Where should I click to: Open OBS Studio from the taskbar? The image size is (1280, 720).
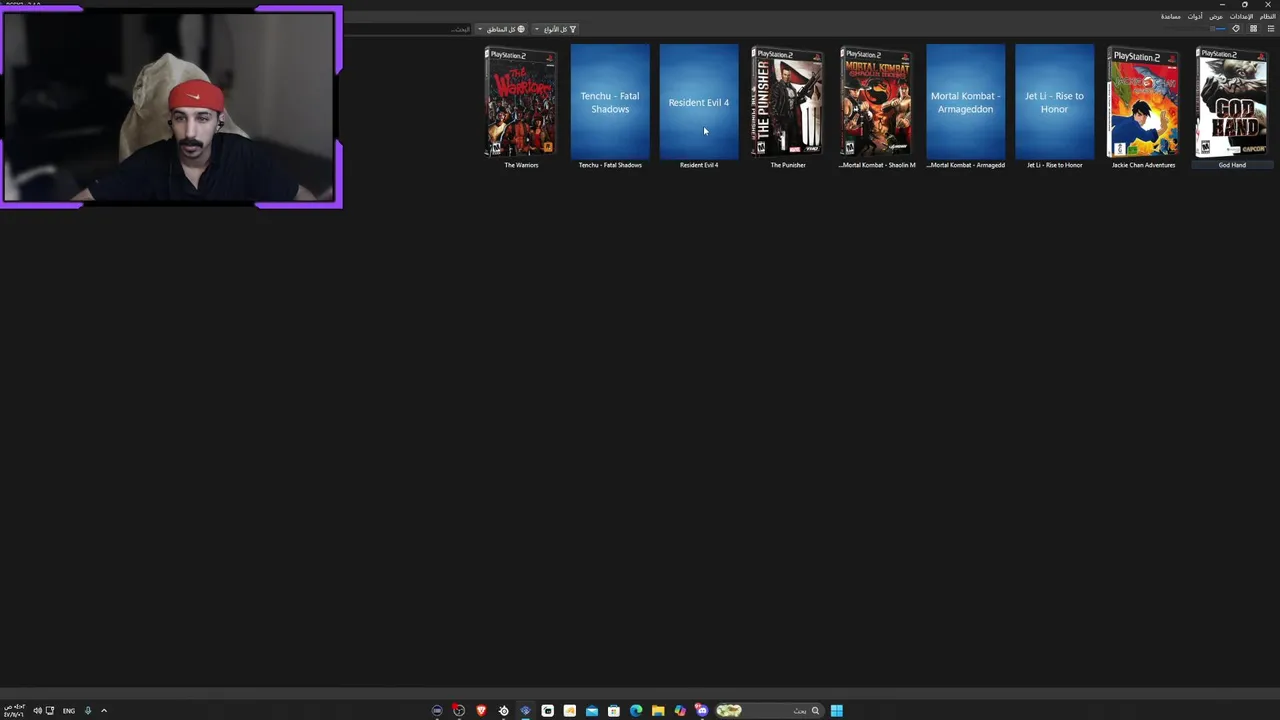459,710
